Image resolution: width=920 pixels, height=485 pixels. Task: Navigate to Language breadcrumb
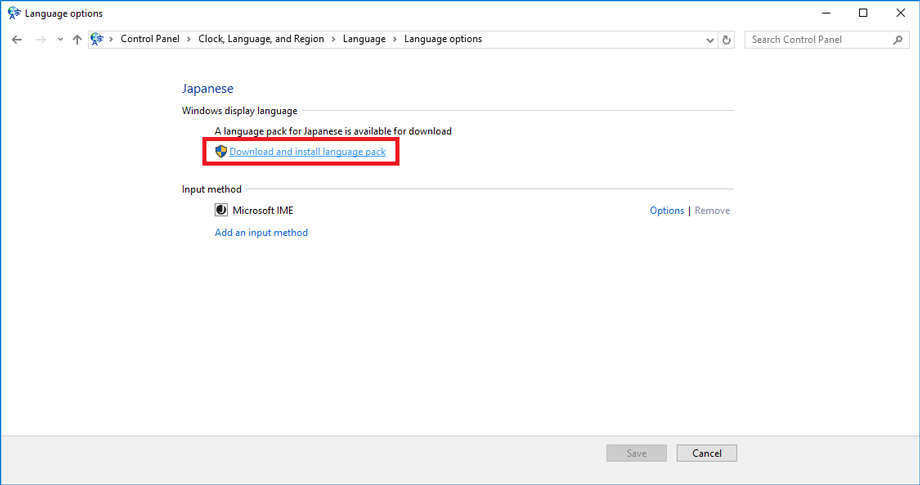(x=364, y=39)
